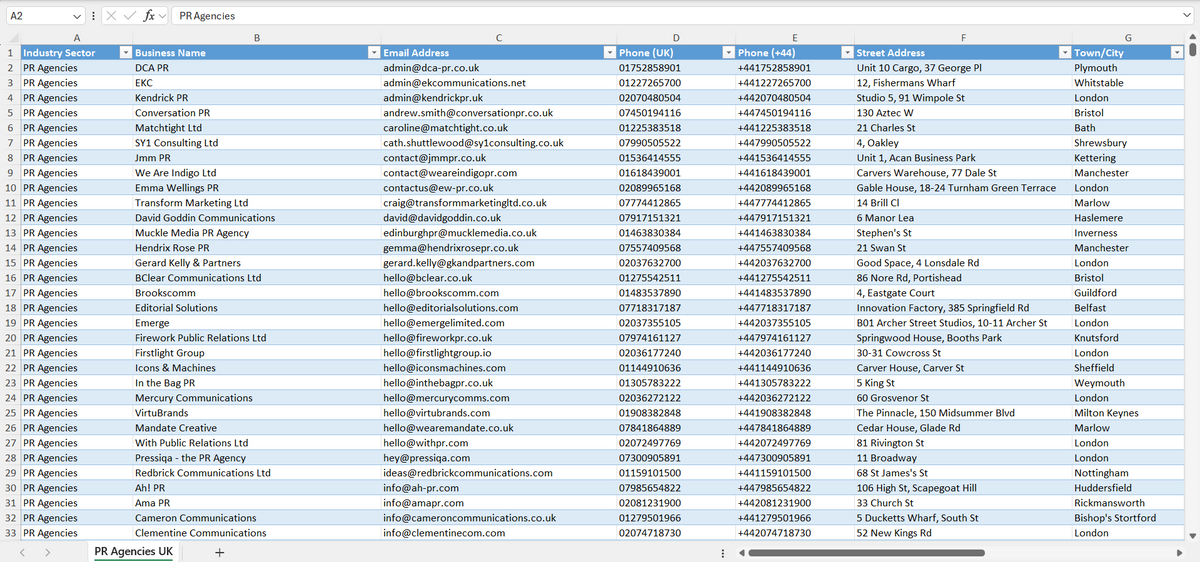Select cell Firework Public Relations Ltd

(257, 338)
